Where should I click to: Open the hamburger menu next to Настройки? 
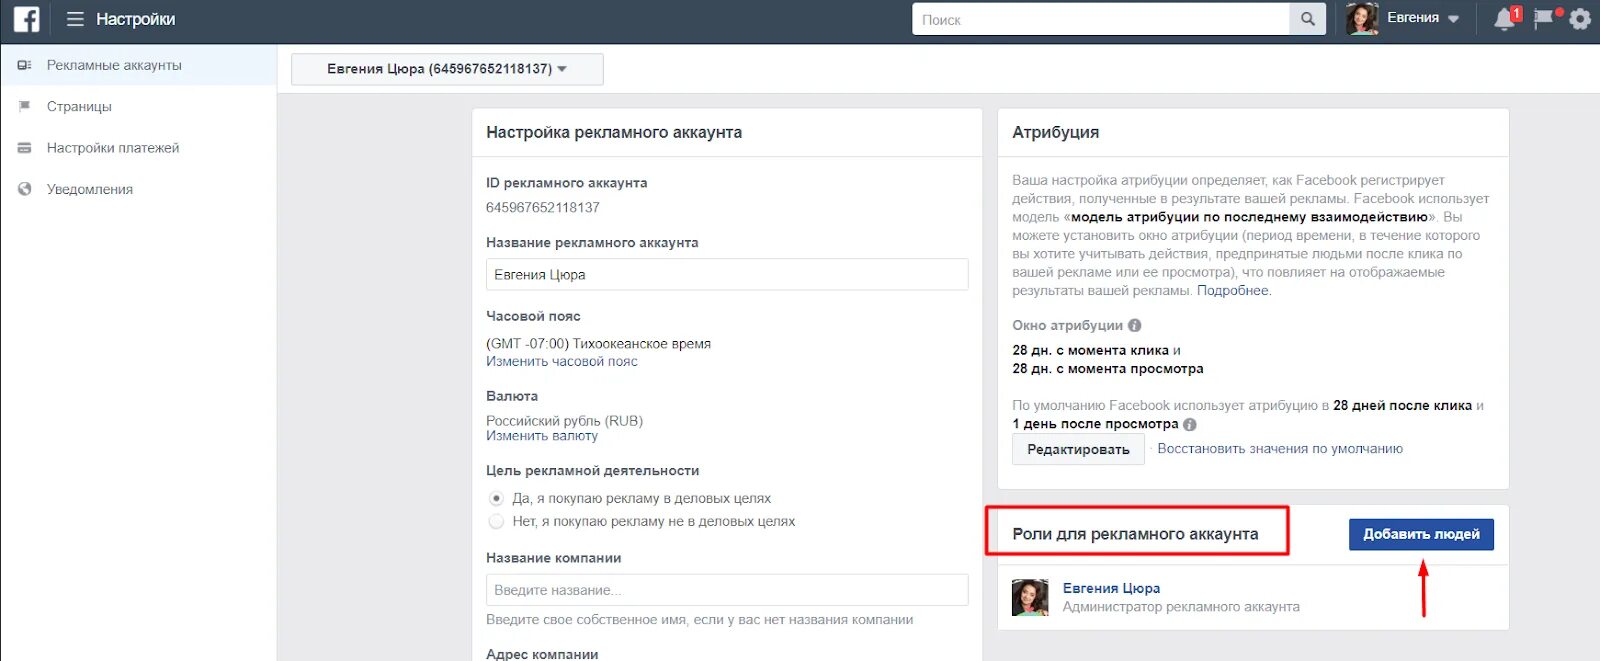click(75, 19)
